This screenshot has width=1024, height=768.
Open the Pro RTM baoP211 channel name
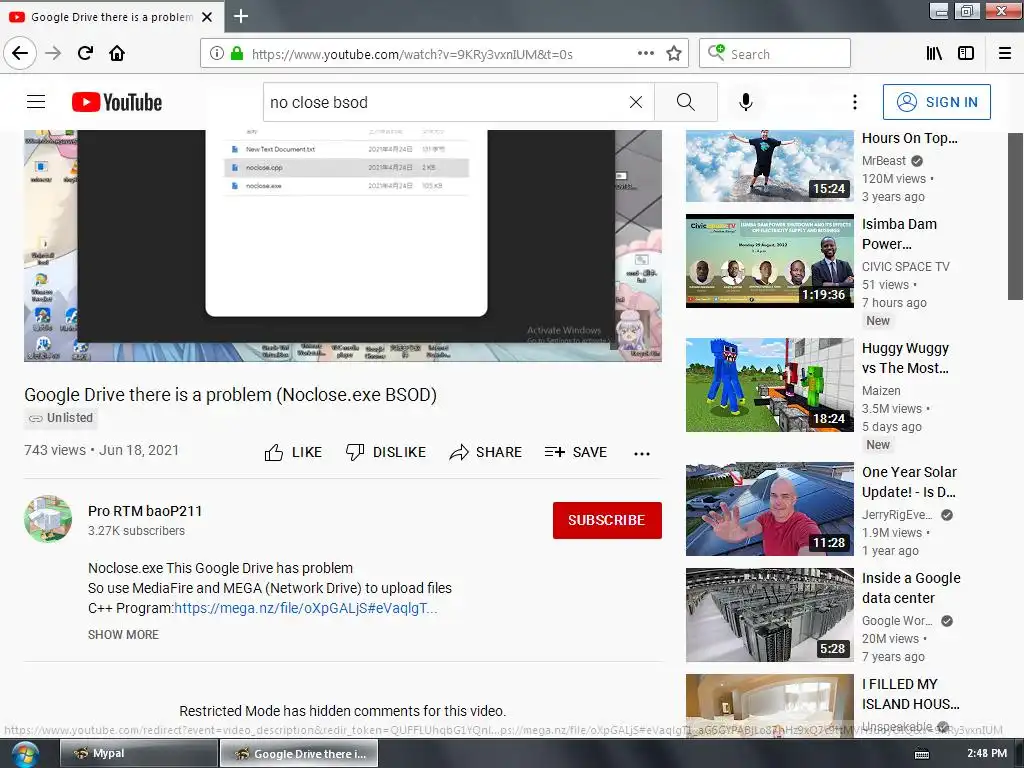pos(145,511)
